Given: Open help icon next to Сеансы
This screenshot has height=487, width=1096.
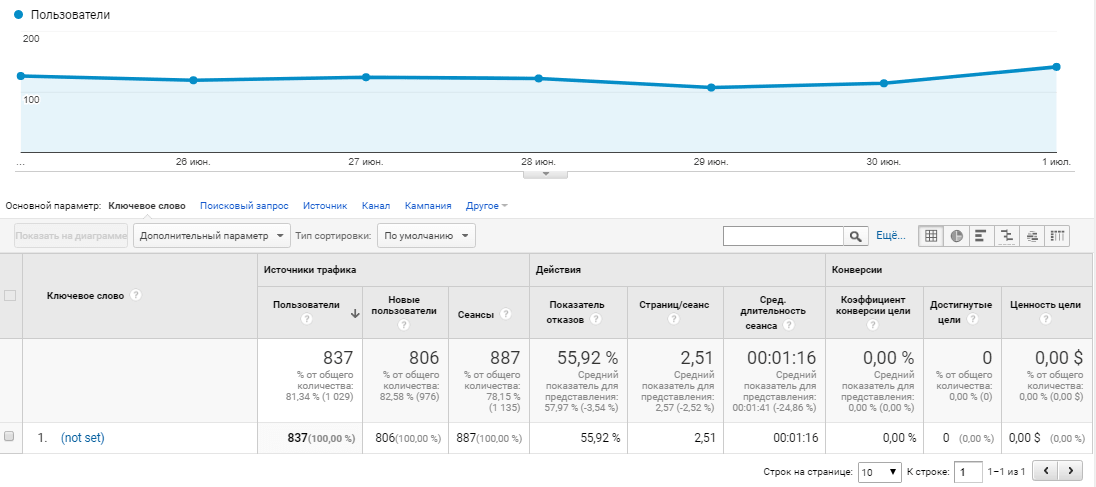Looking at the screenshot, I should [x=505, y=314].
